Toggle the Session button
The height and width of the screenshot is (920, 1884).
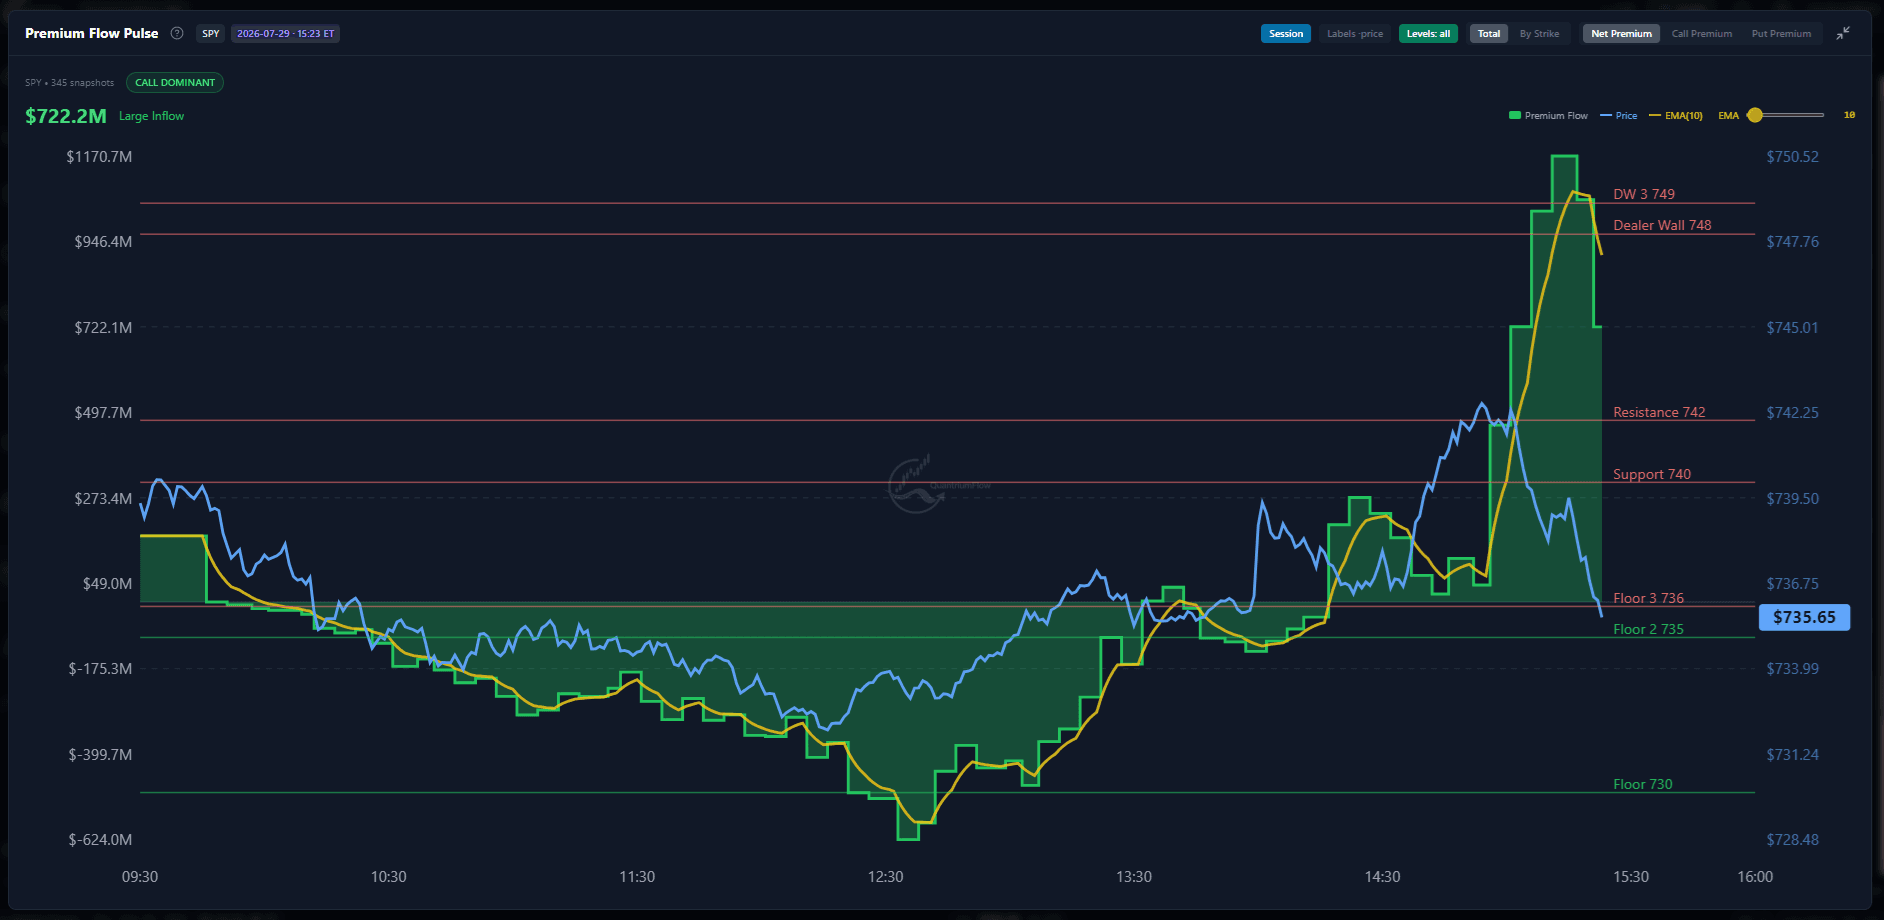(x=1286, y=34)
